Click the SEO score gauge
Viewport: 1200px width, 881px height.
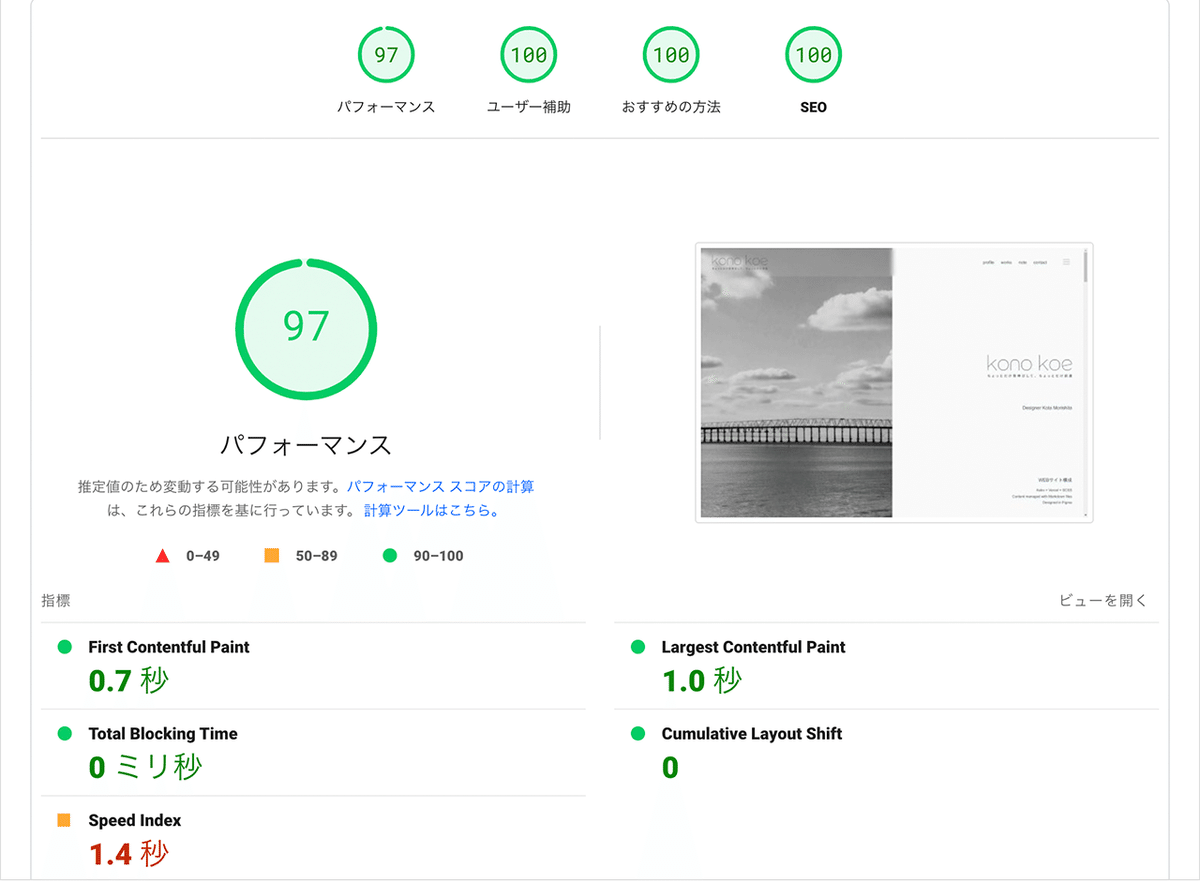[814, 55]
